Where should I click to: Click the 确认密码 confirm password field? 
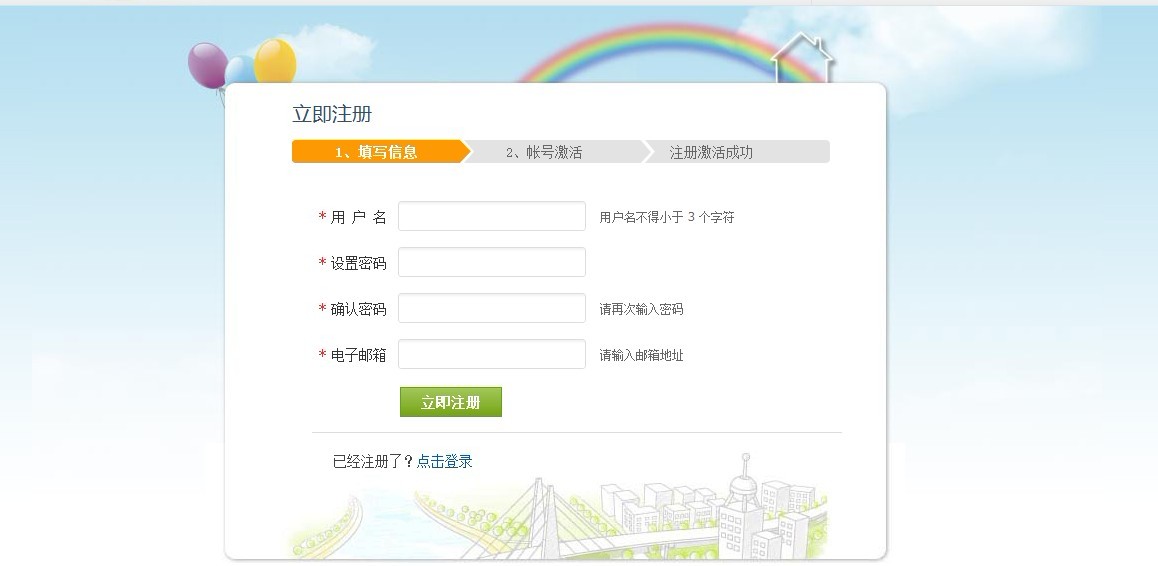(491, 308)
